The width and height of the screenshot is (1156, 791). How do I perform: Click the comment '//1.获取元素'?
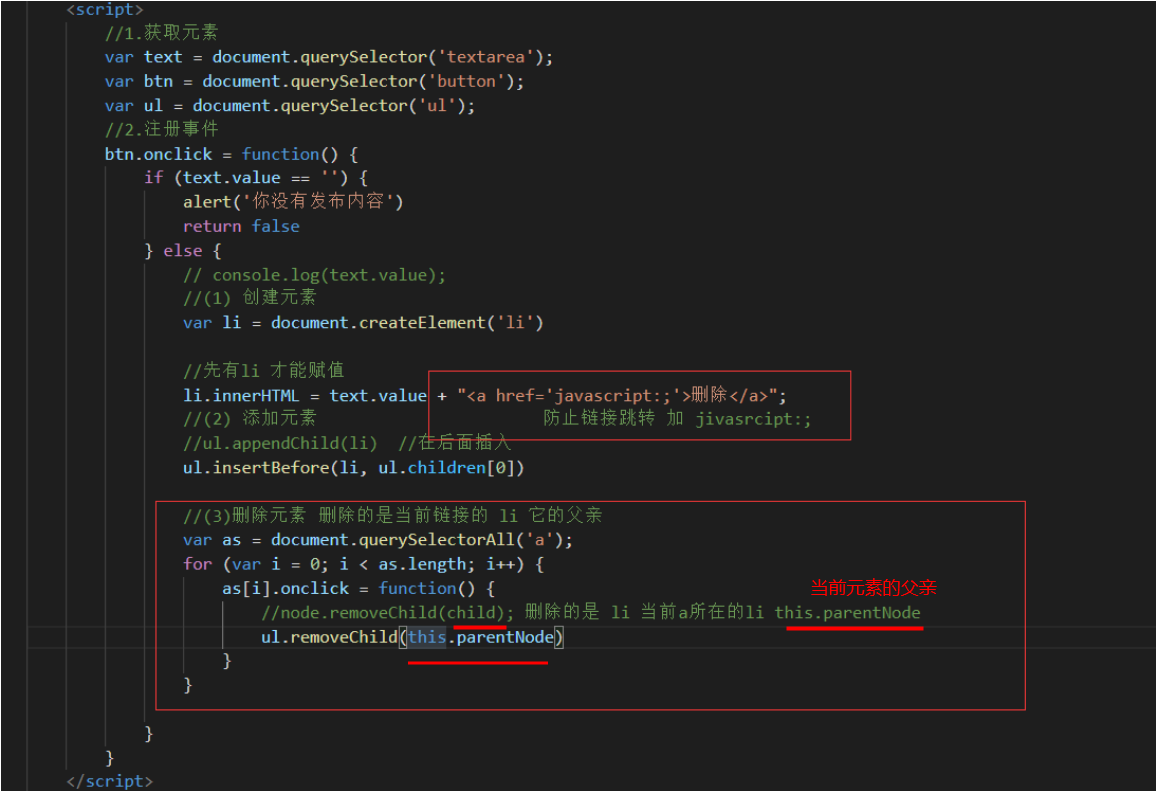[161, 32]
